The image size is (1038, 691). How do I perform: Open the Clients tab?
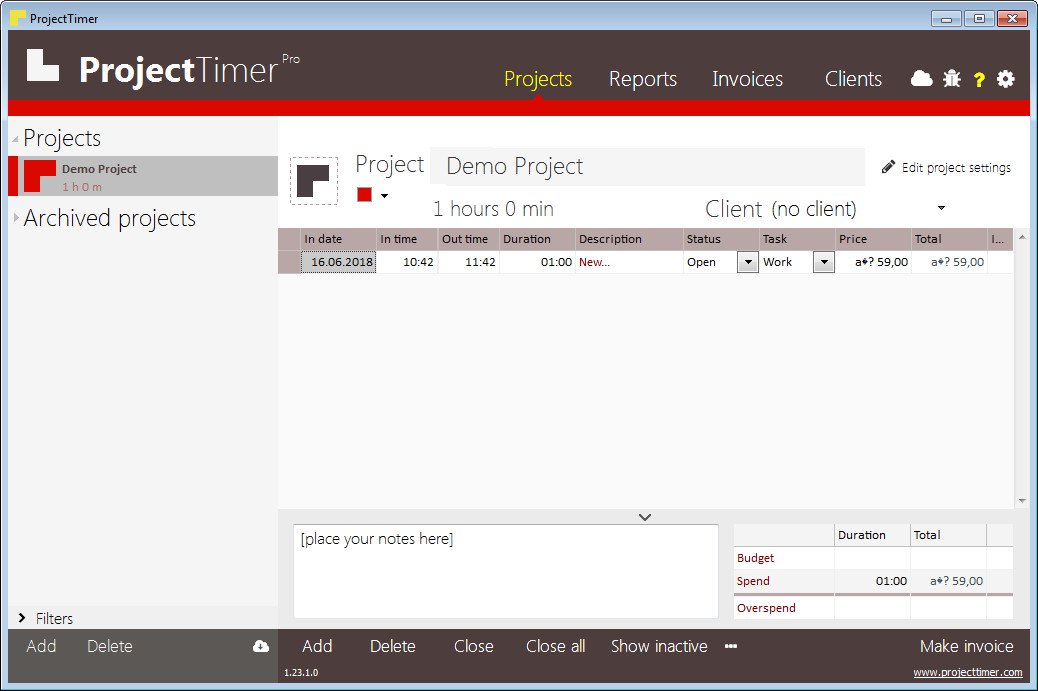click(x=853, y=79)
